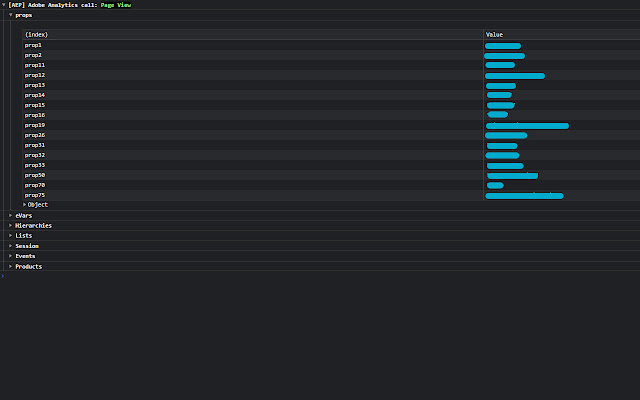Expand the Products section
640x400 pixels.
pos(11,266)
